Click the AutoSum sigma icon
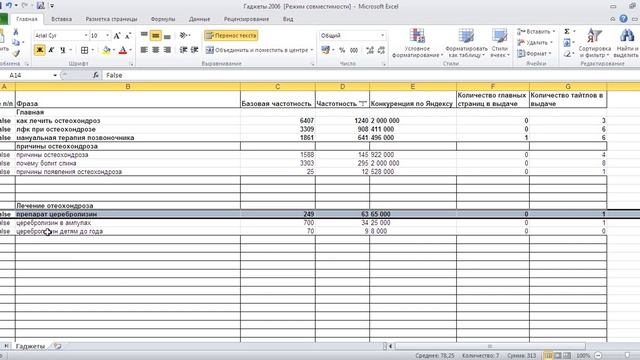Screen dimensions: 640x360 567,31
